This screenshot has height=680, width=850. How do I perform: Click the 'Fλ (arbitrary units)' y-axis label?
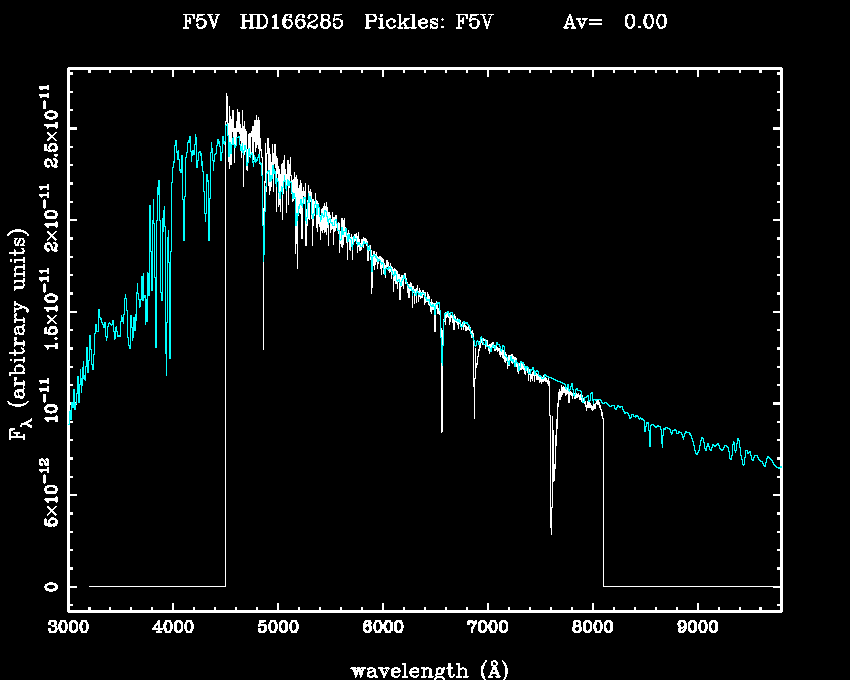18,335
